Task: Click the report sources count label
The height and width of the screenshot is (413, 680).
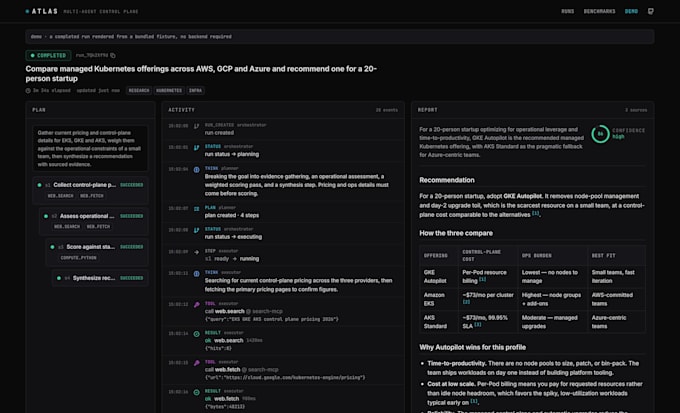Action: coord(636,110)
